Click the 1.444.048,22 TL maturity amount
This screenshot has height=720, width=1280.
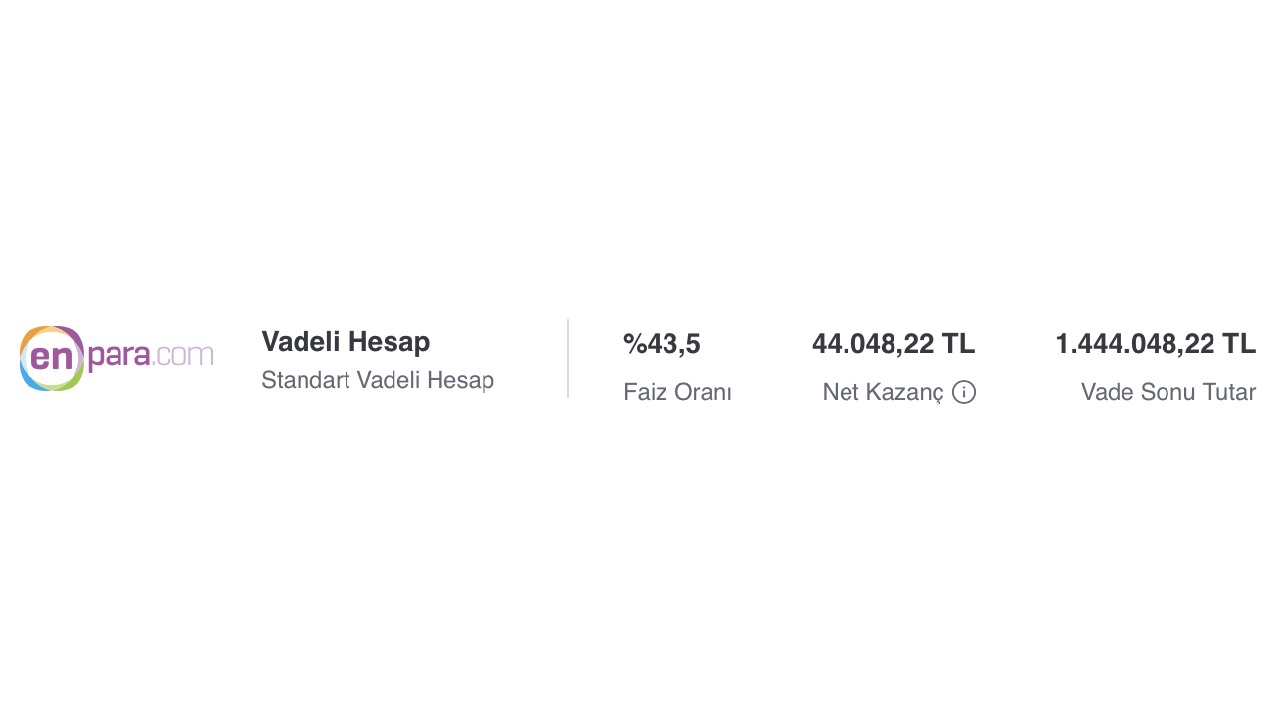pyautogui.click(x=1155, y=344)
